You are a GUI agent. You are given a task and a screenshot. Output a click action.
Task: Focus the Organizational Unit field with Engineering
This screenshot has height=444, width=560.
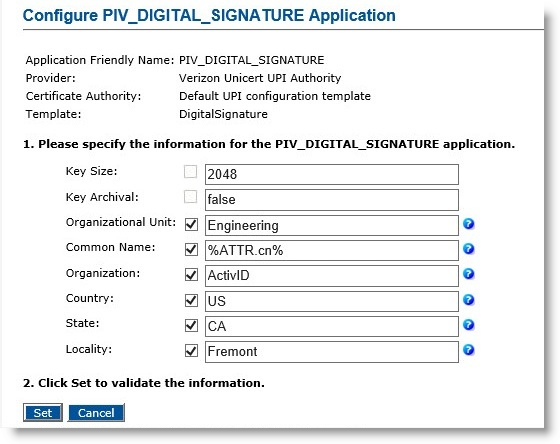click(x=332, y=225)
